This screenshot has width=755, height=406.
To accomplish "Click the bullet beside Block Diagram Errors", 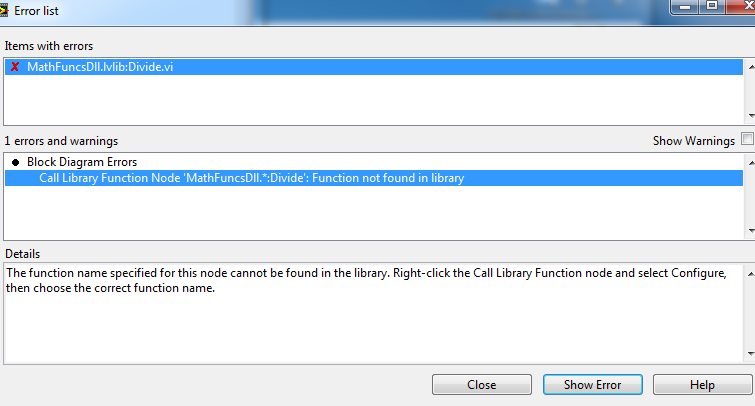I will [15, 162].
